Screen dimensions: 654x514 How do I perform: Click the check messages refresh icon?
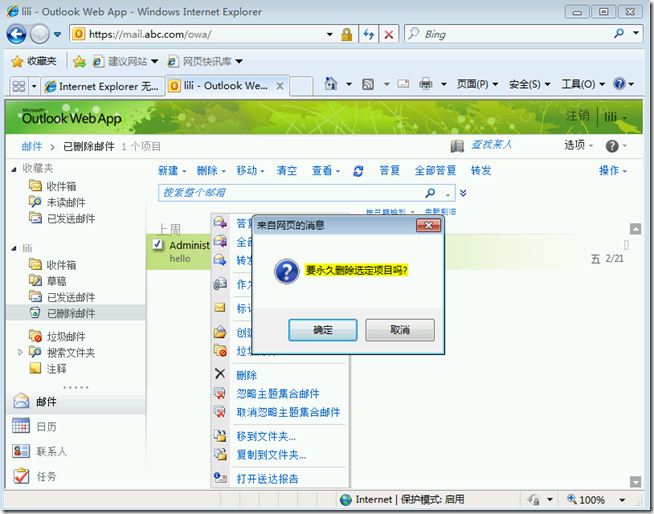(358, 171)
